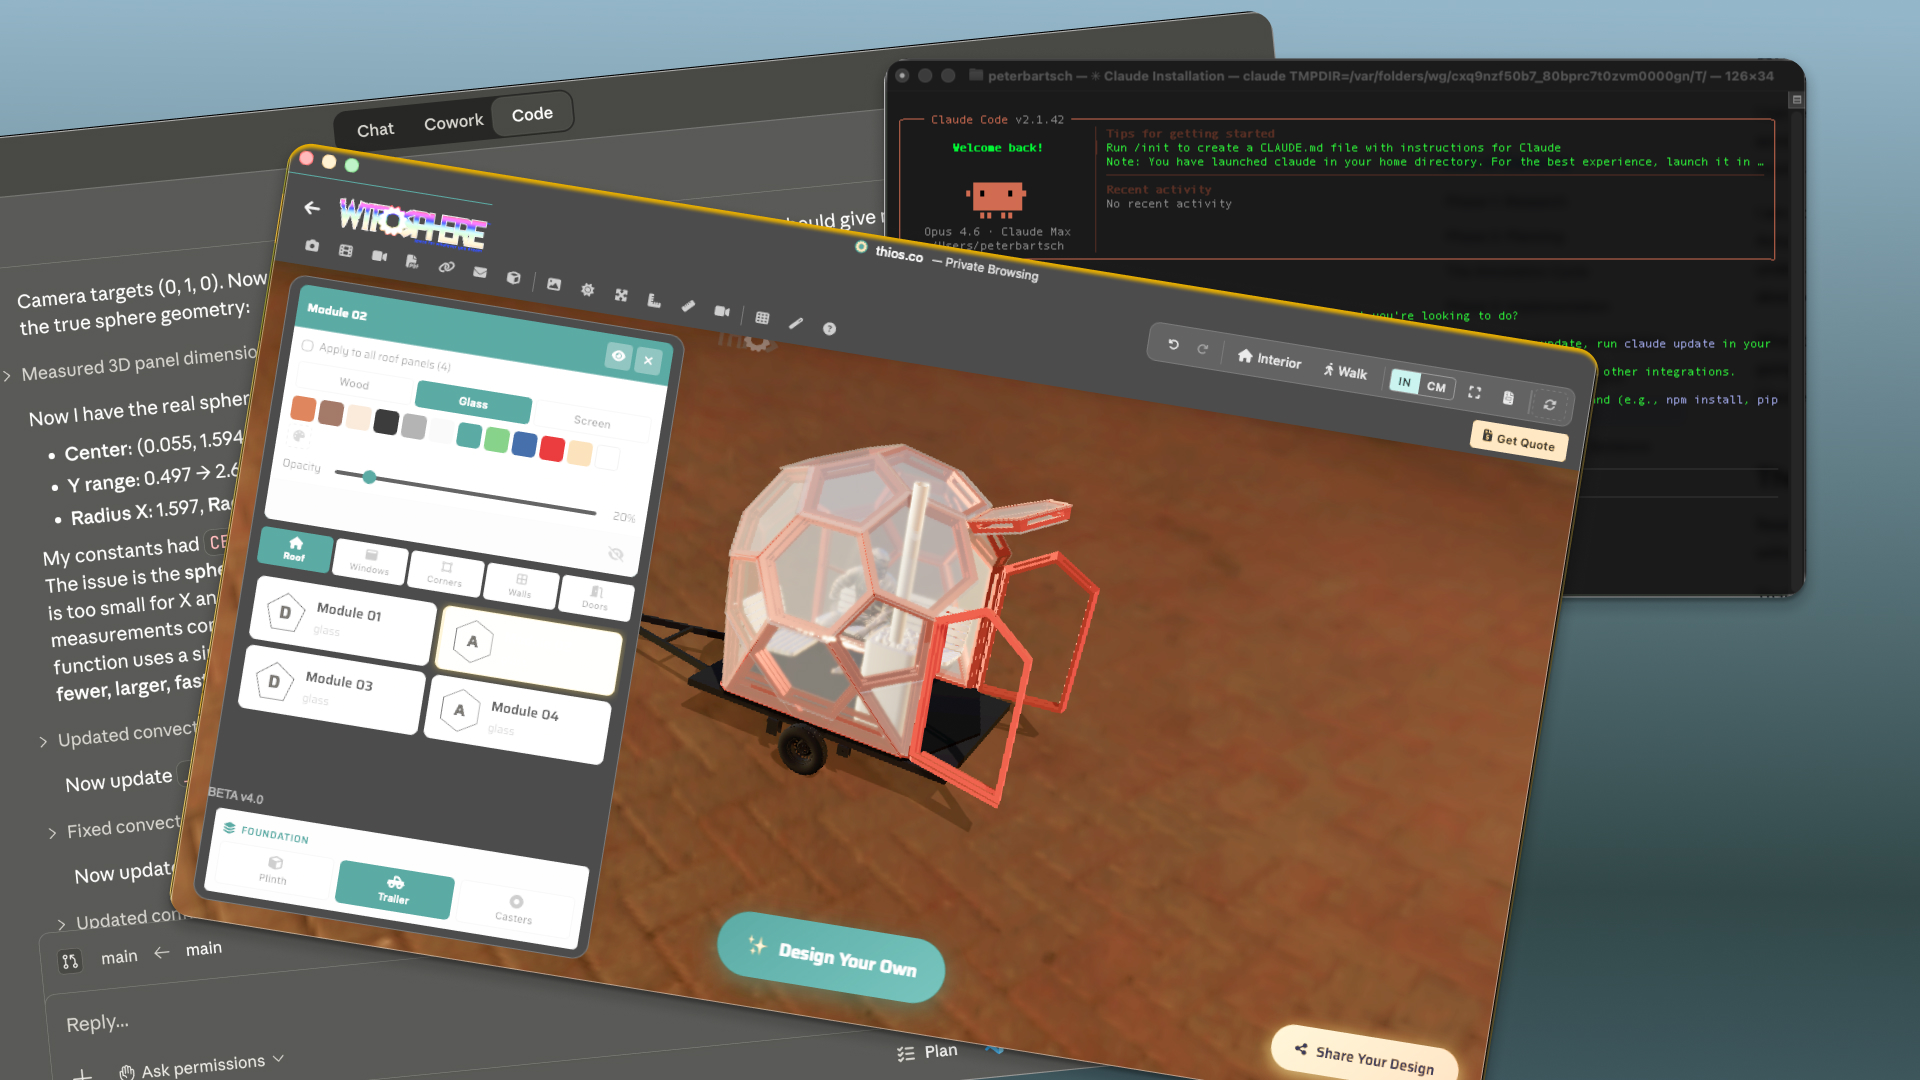Click the Design Your Own button
Viewport: 1920px width, 1080px height.
[x=831, y=960]
